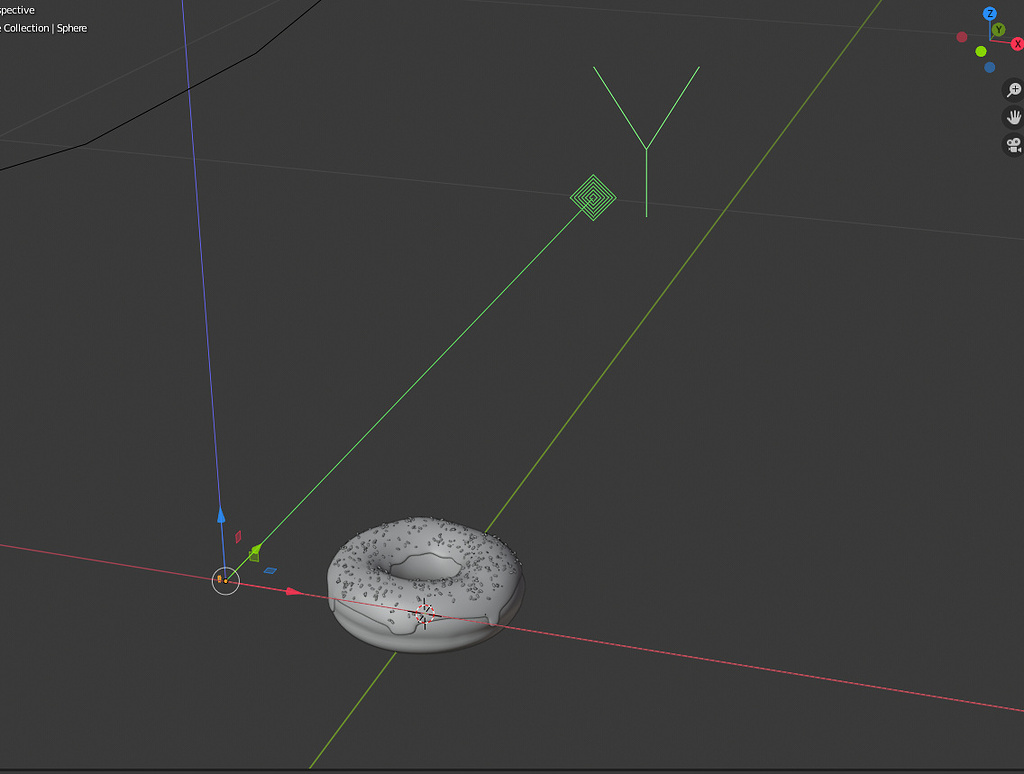Toggle camera view with the camera icon
This screenshot has width=1024, height=774.
tap(1014, 145)
